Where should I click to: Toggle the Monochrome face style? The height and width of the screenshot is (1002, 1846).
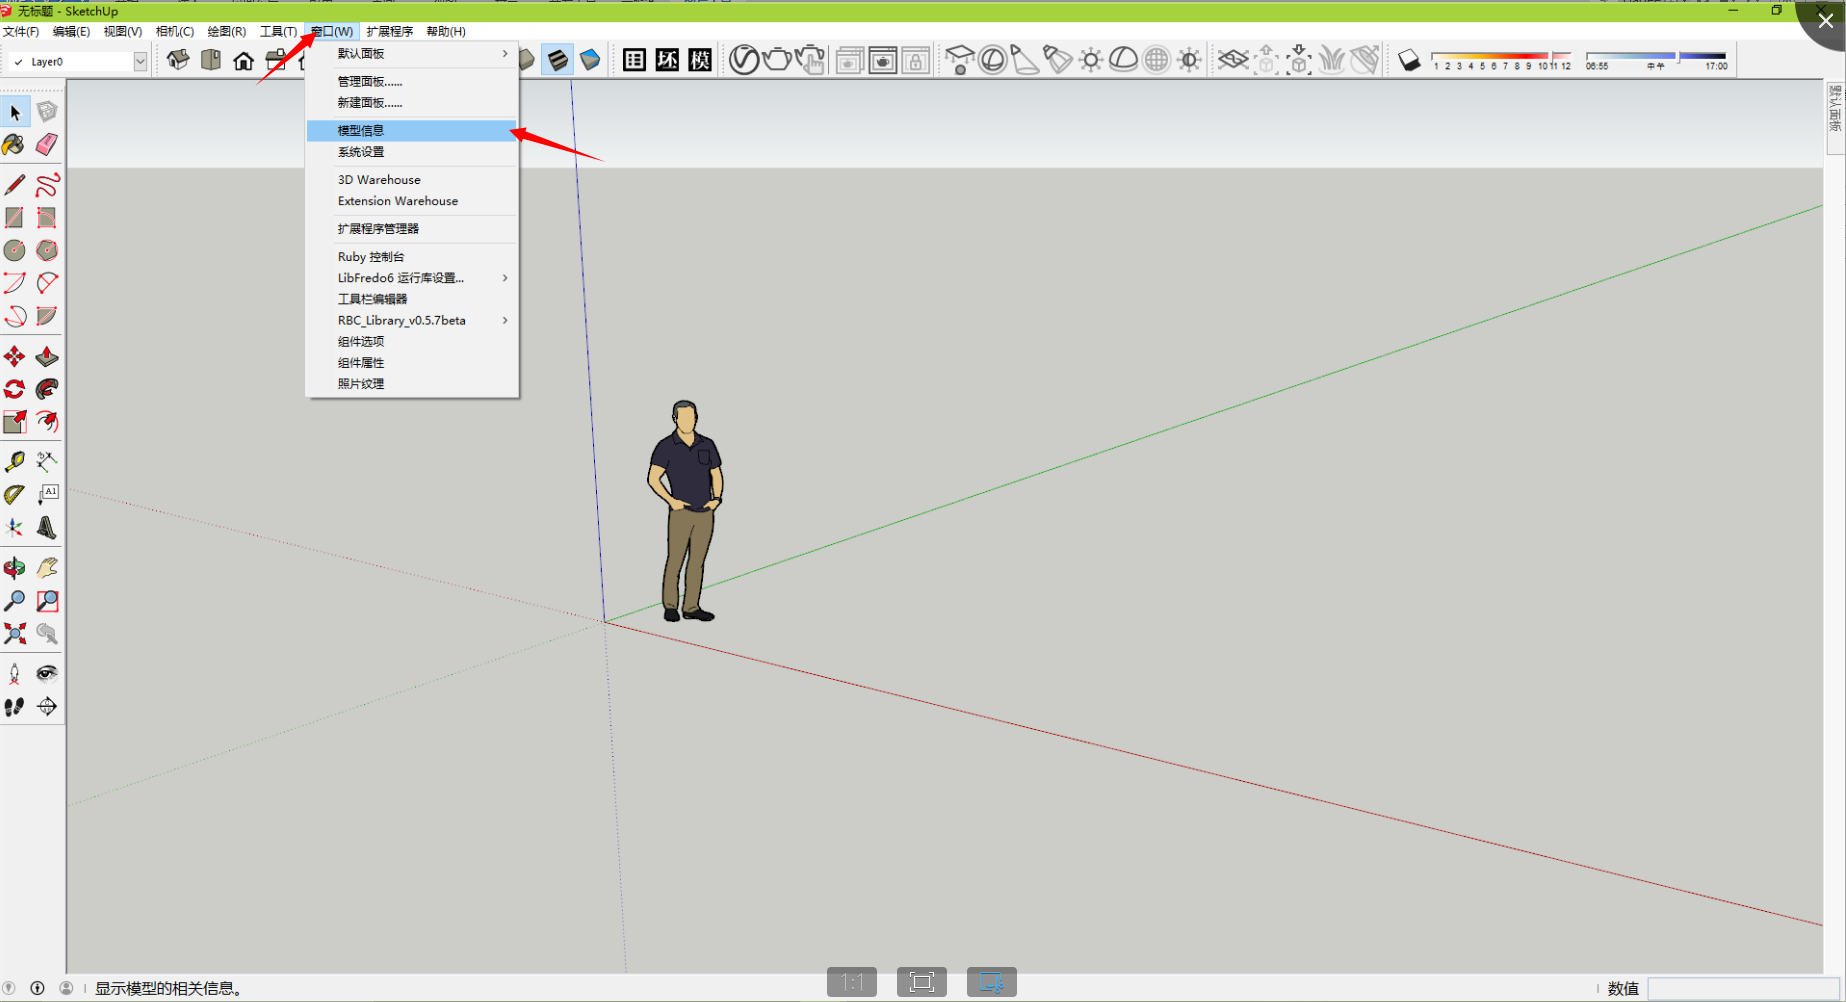pyautogui.click(x=590, y=60)
